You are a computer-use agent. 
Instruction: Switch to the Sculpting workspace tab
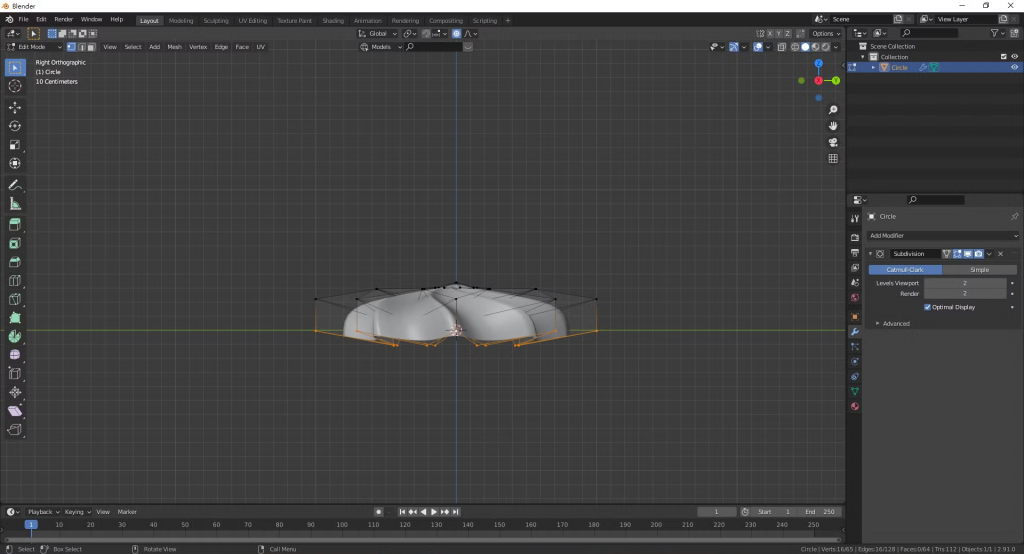215,20
